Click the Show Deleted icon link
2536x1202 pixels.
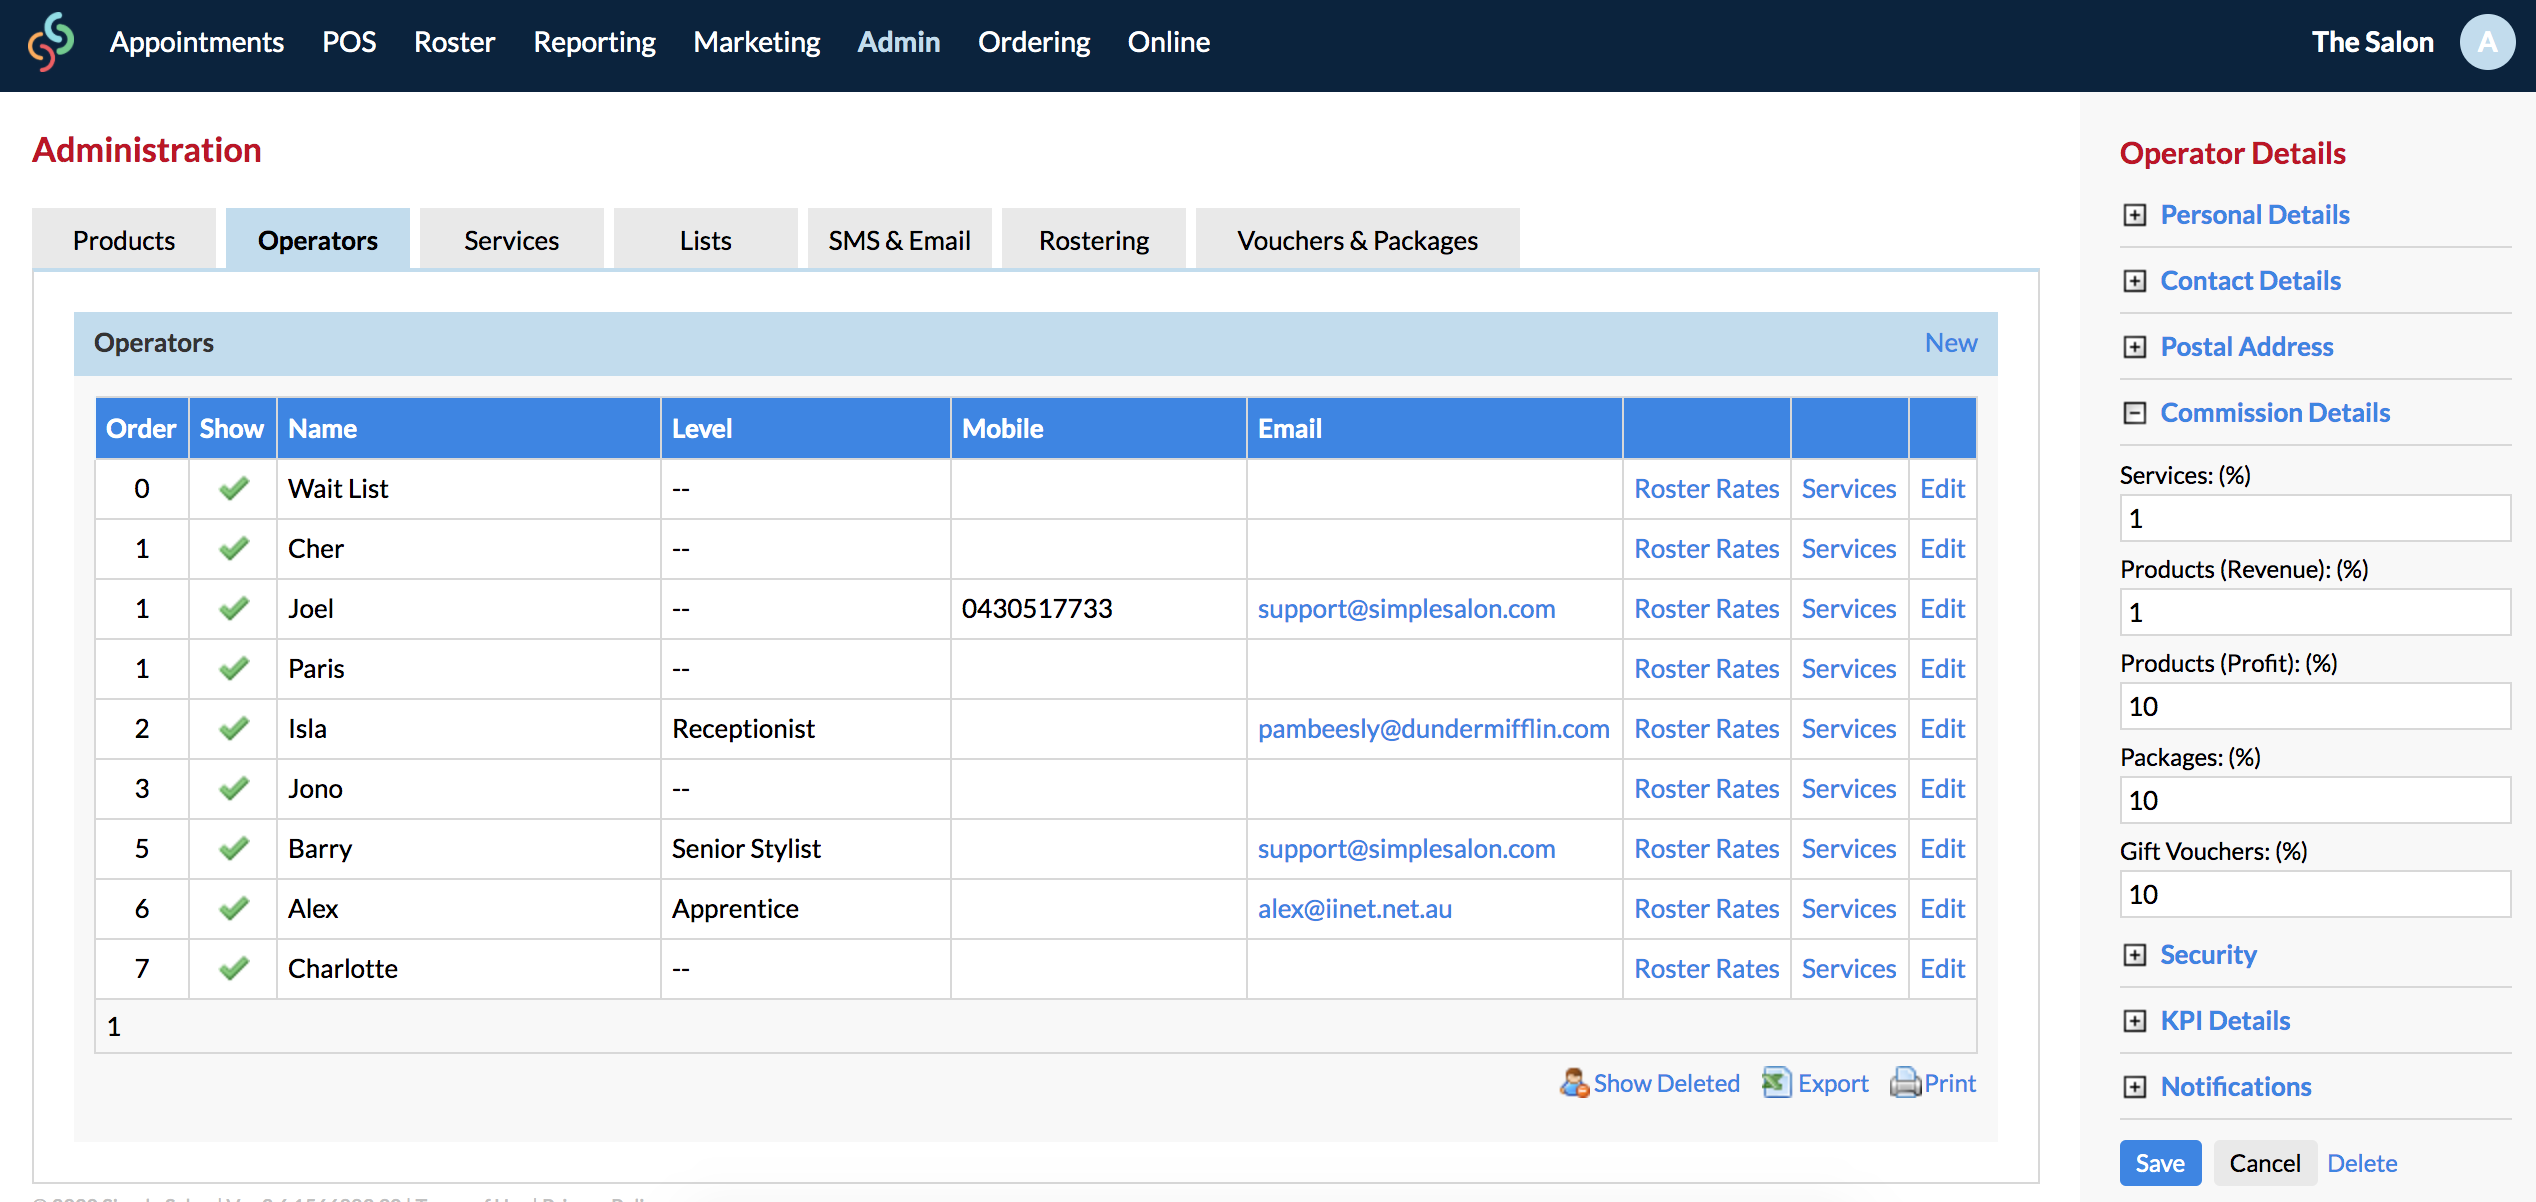(1574, 1083)
